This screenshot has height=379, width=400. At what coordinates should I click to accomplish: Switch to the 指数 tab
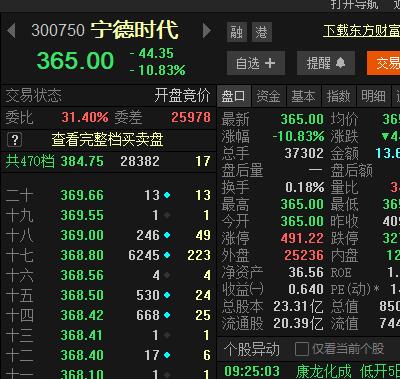click(338, 96)
